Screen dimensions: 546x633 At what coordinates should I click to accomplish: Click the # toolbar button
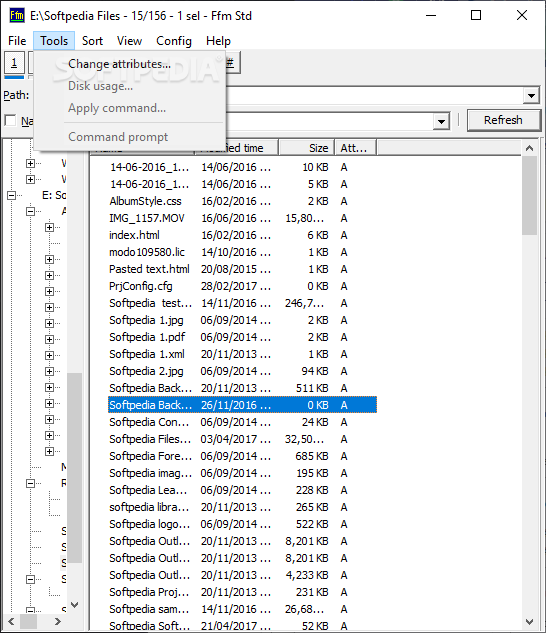233,63
